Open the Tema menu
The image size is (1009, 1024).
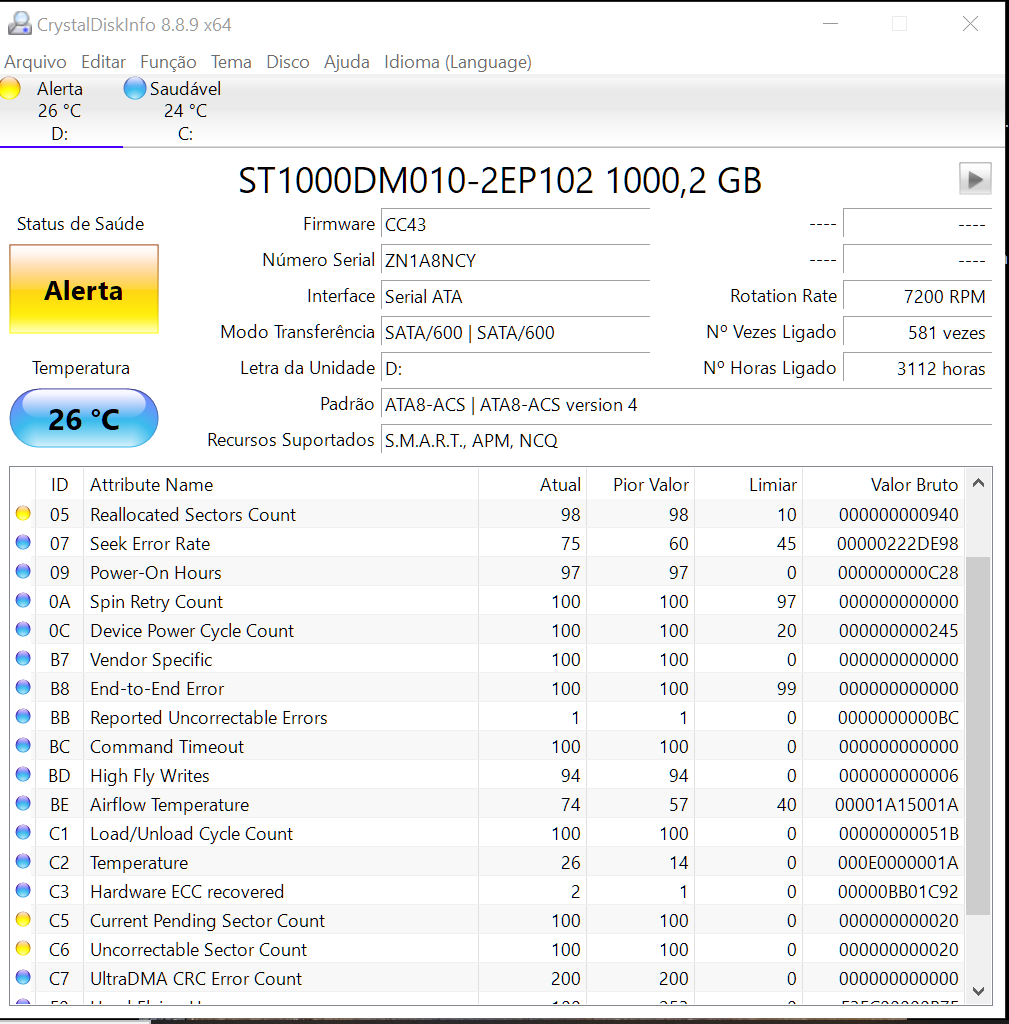(x=231, y=62)
